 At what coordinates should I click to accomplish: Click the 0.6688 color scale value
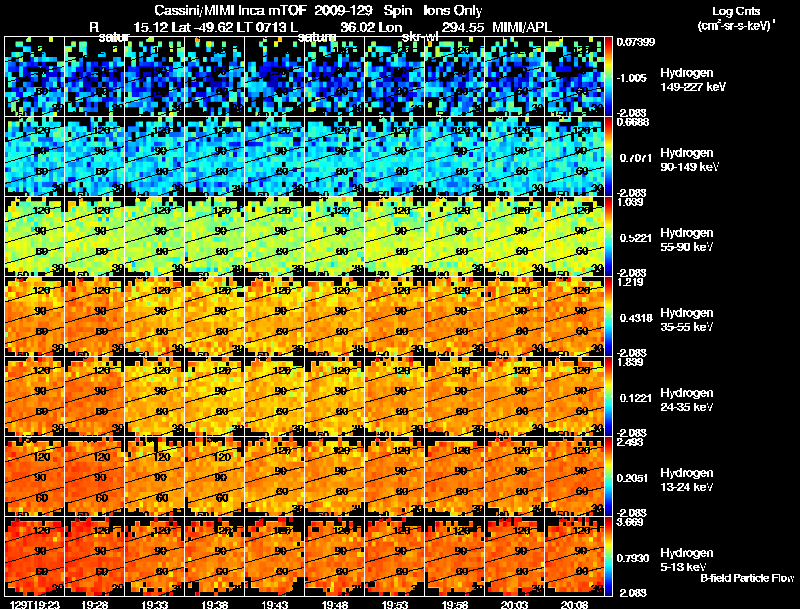pyautogui.click(x=633, y=122)
